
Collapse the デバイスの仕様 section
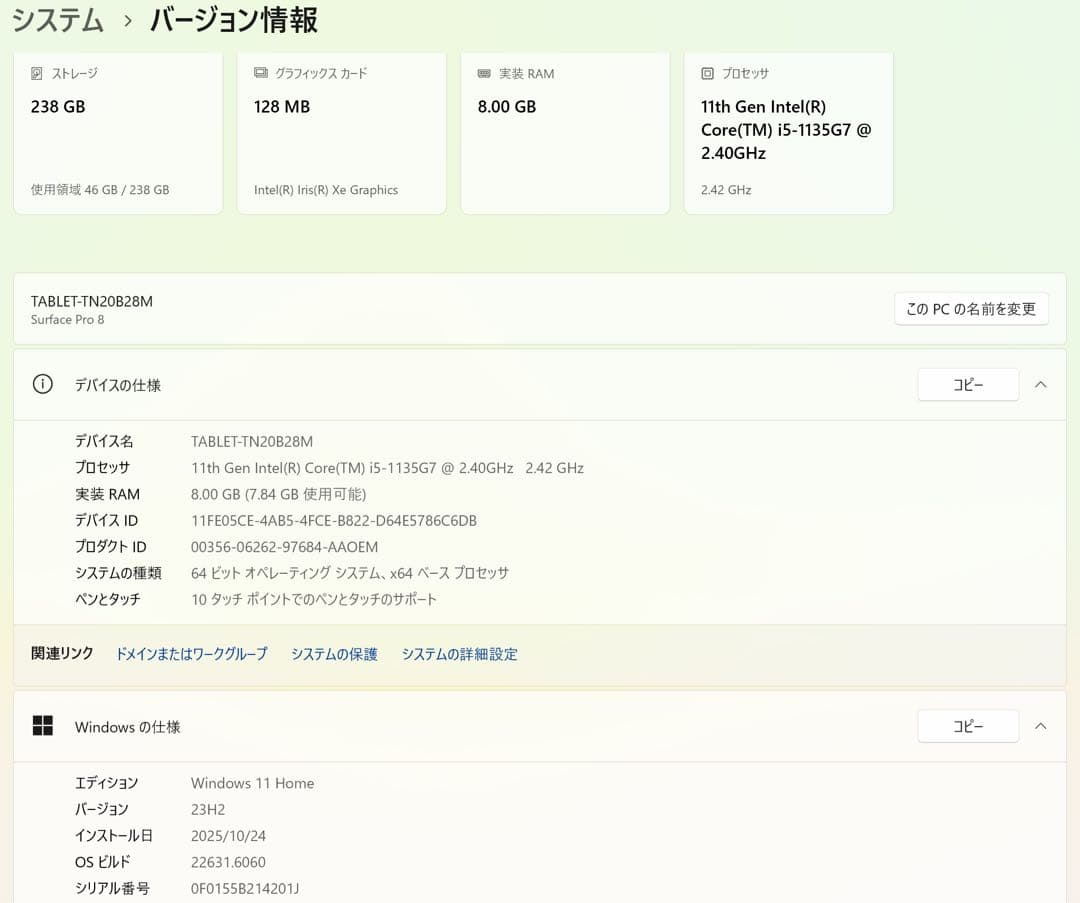point(1041,384)
